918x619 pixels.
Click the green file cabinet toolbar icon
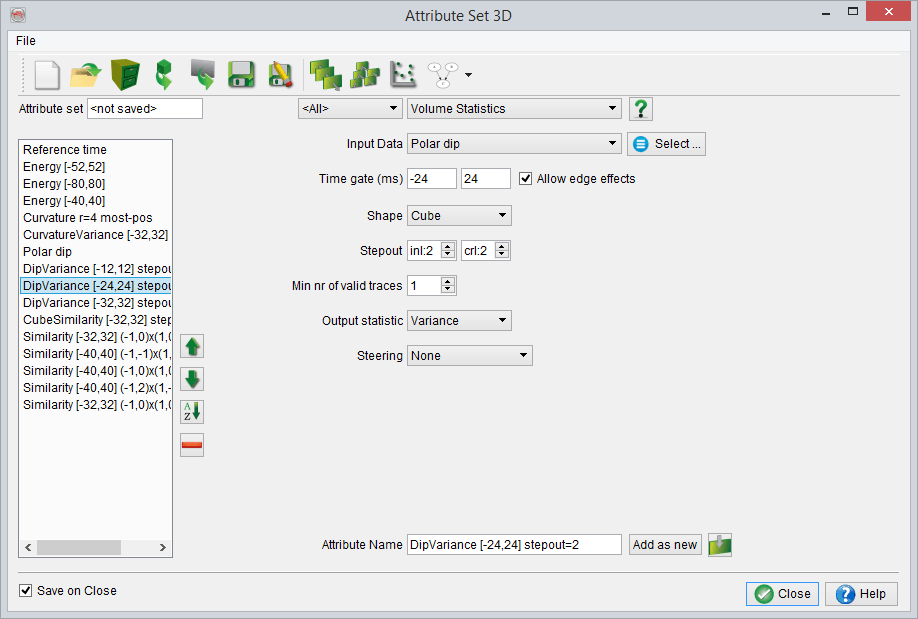tap(125, 75)
